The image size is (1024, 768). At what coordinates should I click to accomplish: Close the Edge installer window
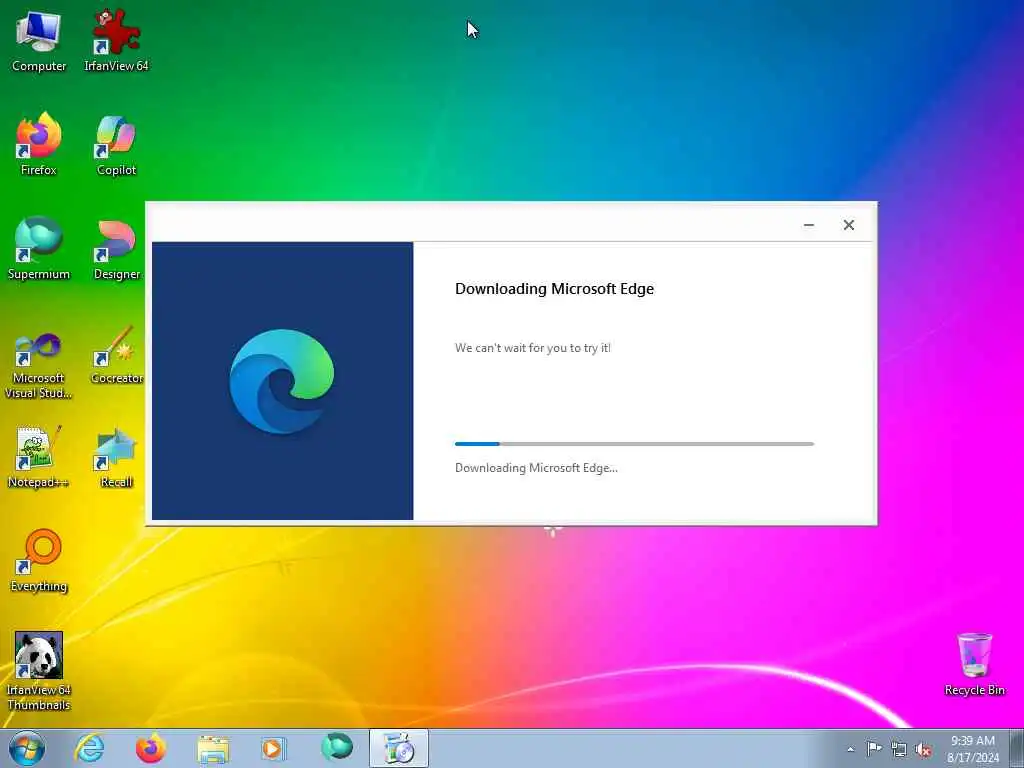[x=848, y=225]
